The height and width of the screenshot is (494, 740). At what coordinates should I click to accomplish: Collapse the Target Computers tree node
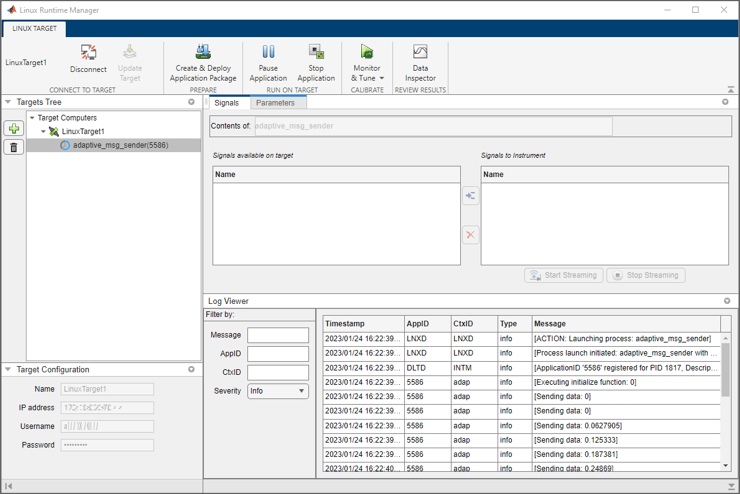click(x=32, y=118)
